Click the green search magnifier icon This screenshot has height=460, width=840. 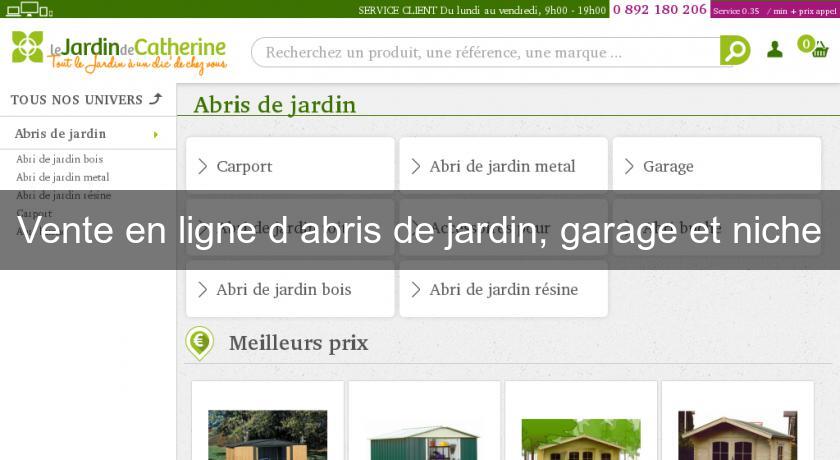(735, 50)
